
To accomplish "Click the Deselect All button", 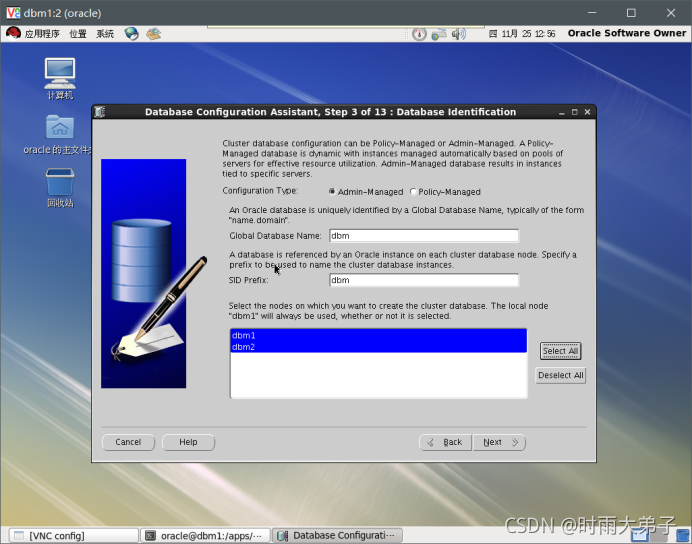I will [560, 375].
